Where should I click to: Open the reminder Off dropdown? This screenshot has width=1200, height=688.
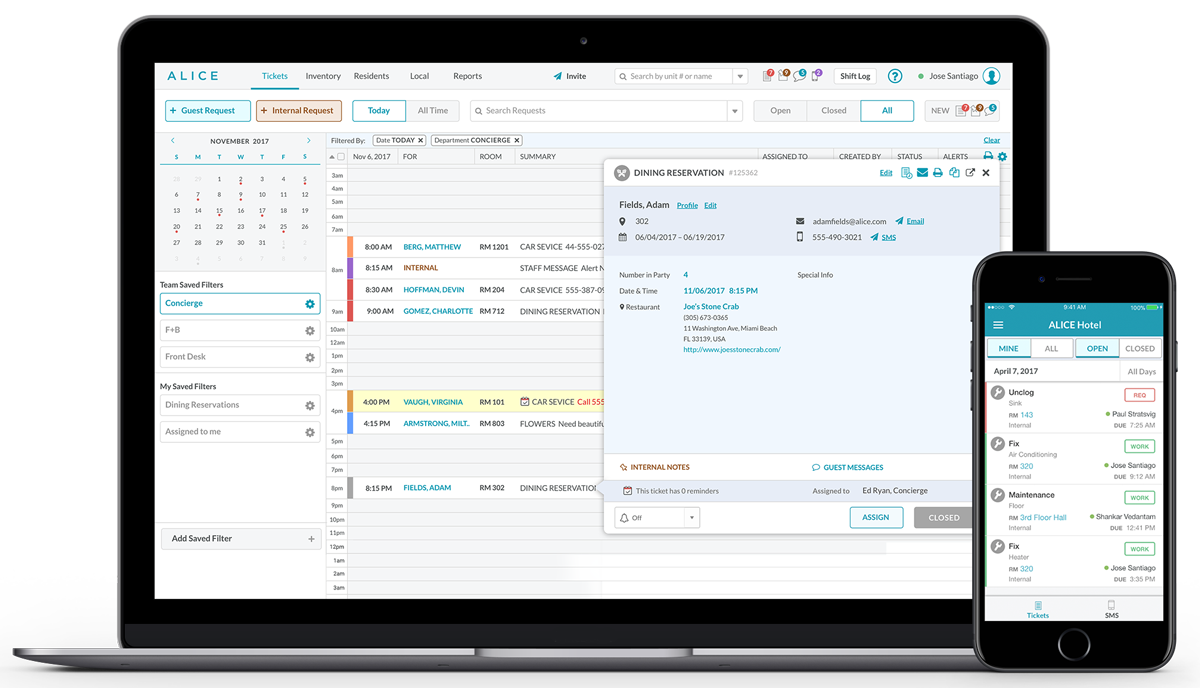(657, 518)
